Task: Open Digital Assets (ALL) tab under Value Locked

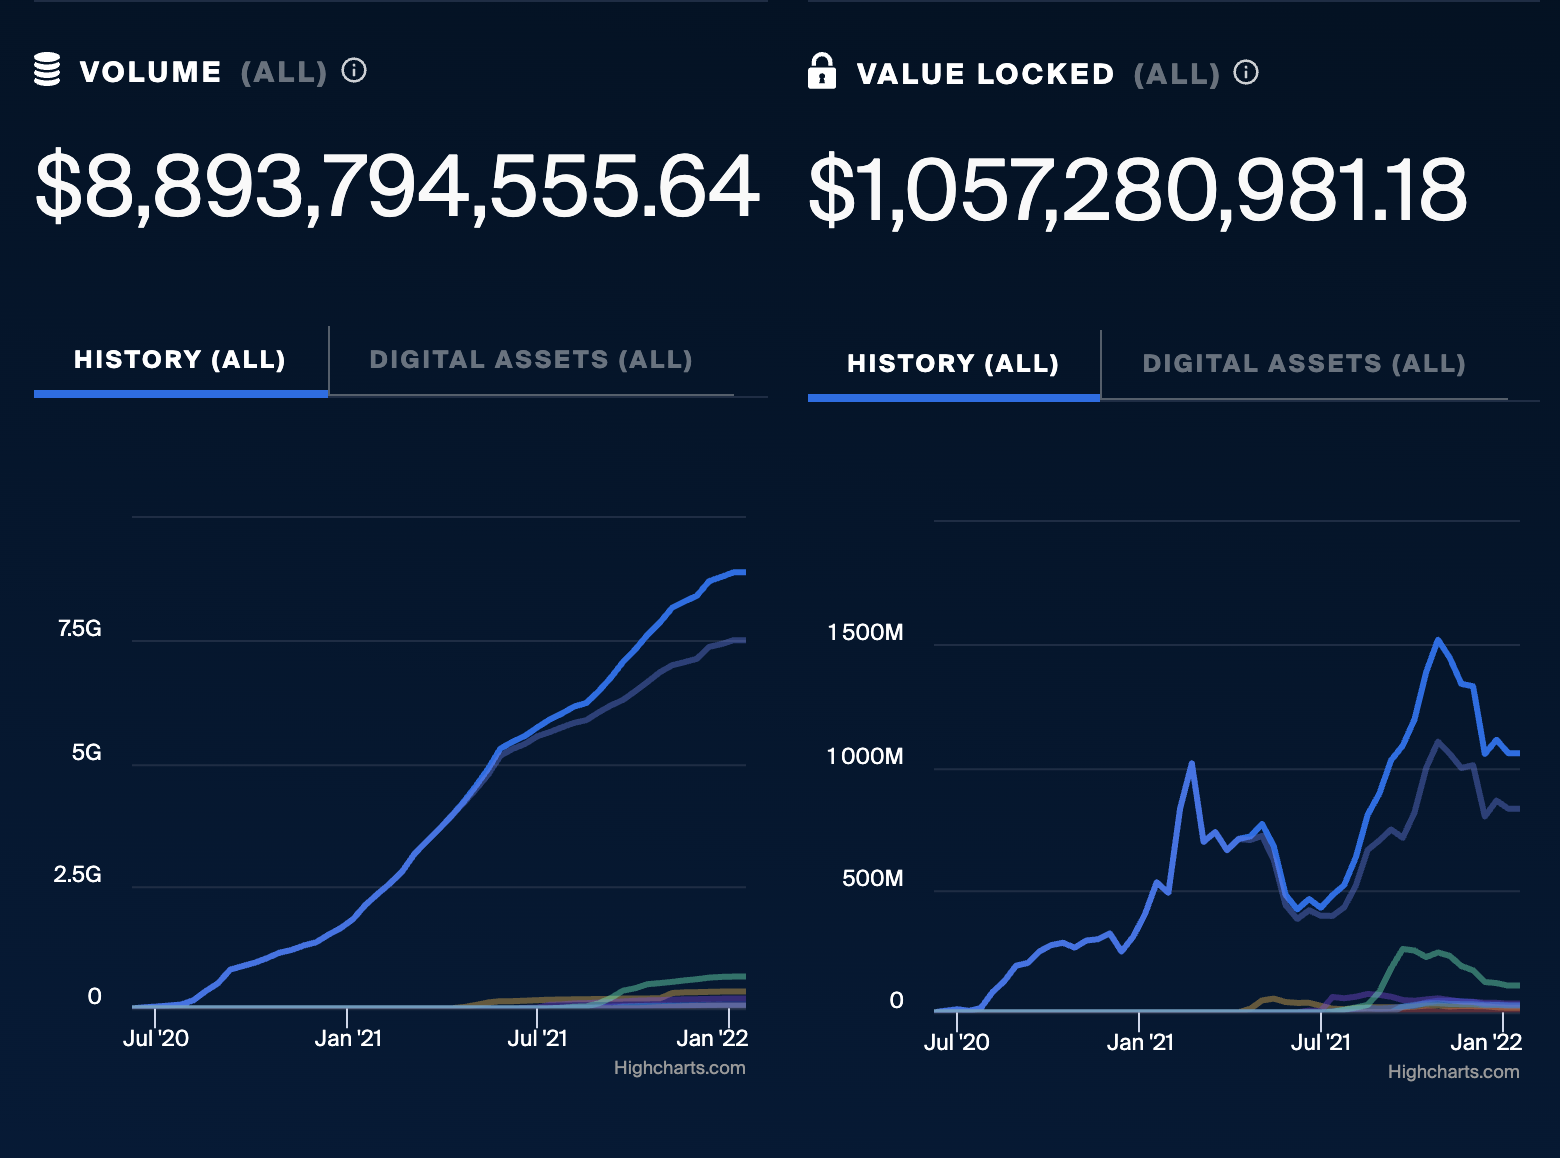Action: [1304, 364]
